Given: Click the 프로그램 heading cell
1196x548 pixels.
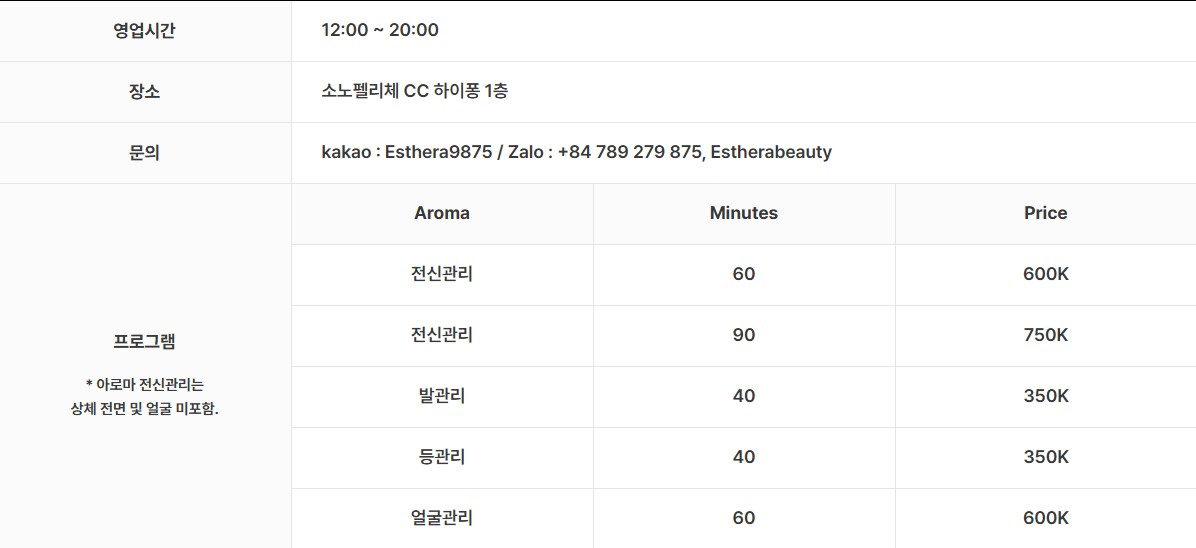Looking at the screenshot, I should [144, 341].
